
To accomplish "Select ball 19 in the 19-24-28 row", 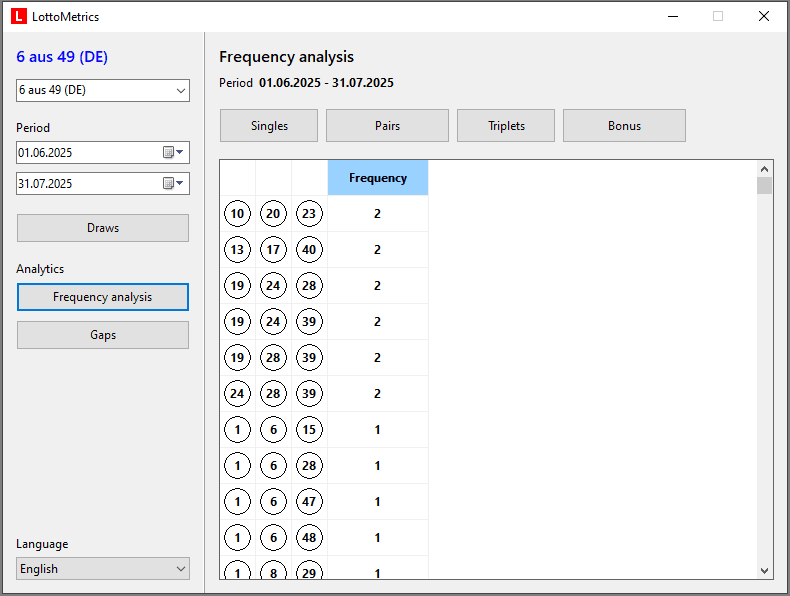I will 237,286.
